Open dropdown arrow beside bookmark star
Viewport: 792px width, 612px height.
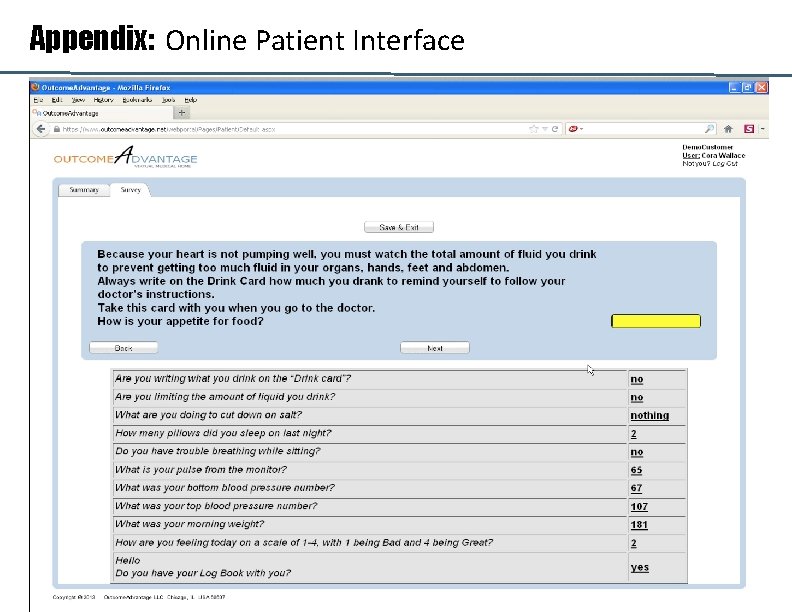pyautogui.click(x=544, y=129)
